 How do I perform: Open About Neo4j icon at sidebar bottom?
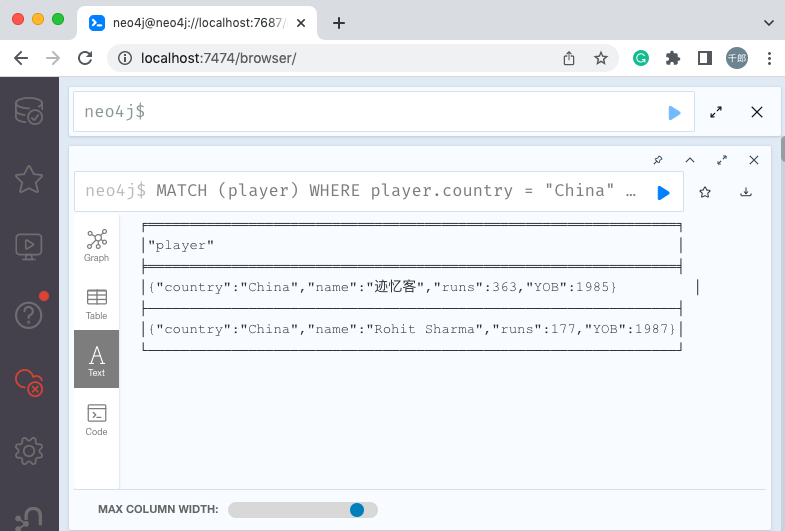29,518
